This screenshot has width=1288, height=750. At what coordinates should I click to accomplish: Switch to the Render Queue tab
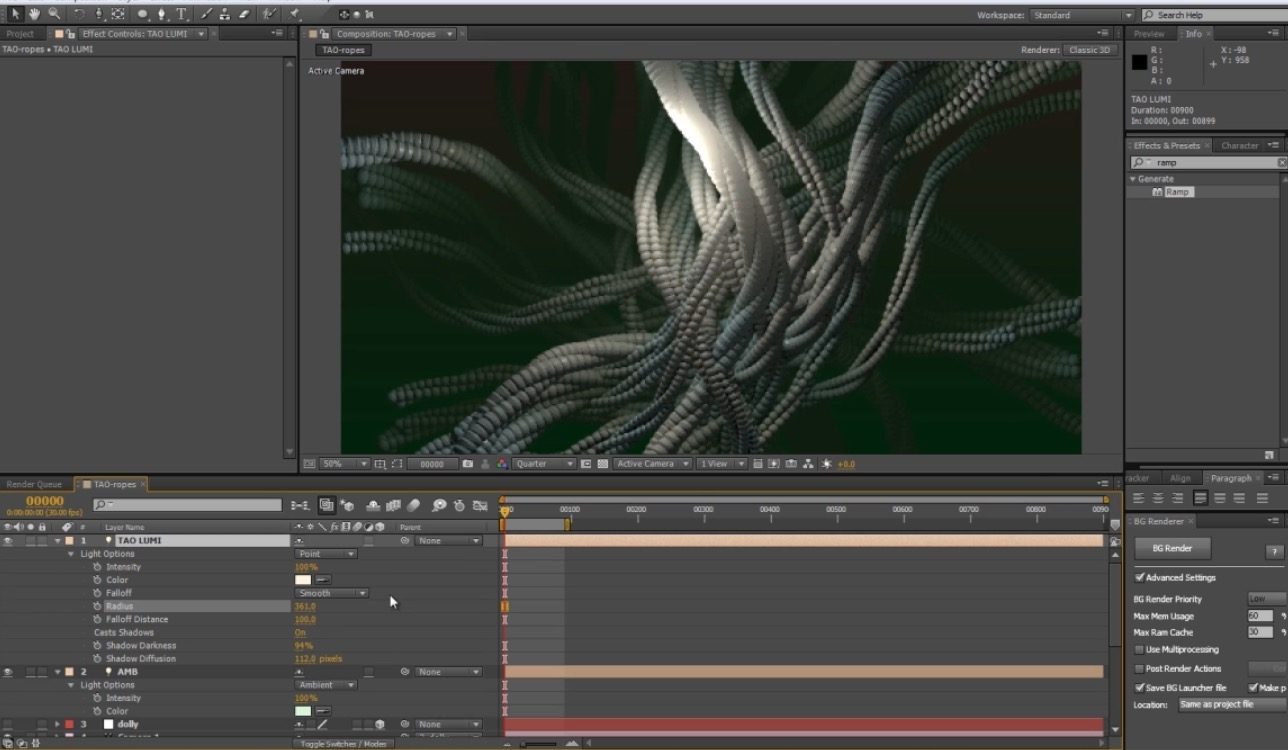point(34,484)
